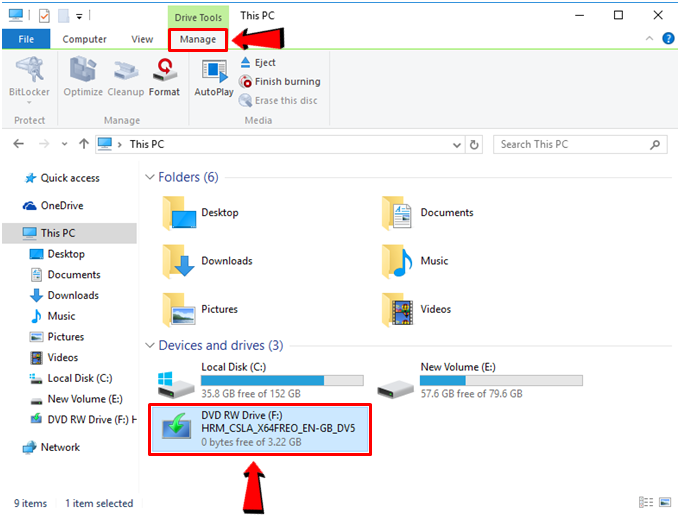680x518 pixels.
Task: Select Documents in the navigation tree
Action: 65,275
